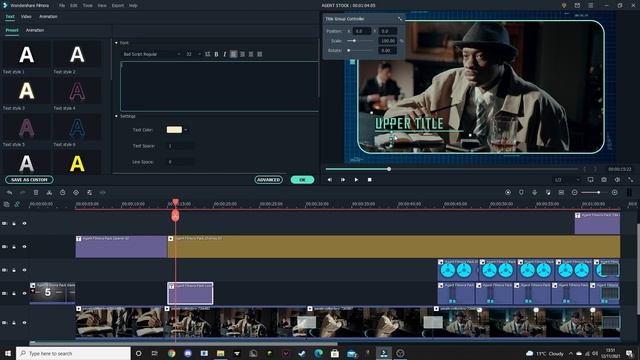The image size is (640, 360).
Task: Select the Preset sub-tab
Action: pyautogui.click(x=12, y=30)
